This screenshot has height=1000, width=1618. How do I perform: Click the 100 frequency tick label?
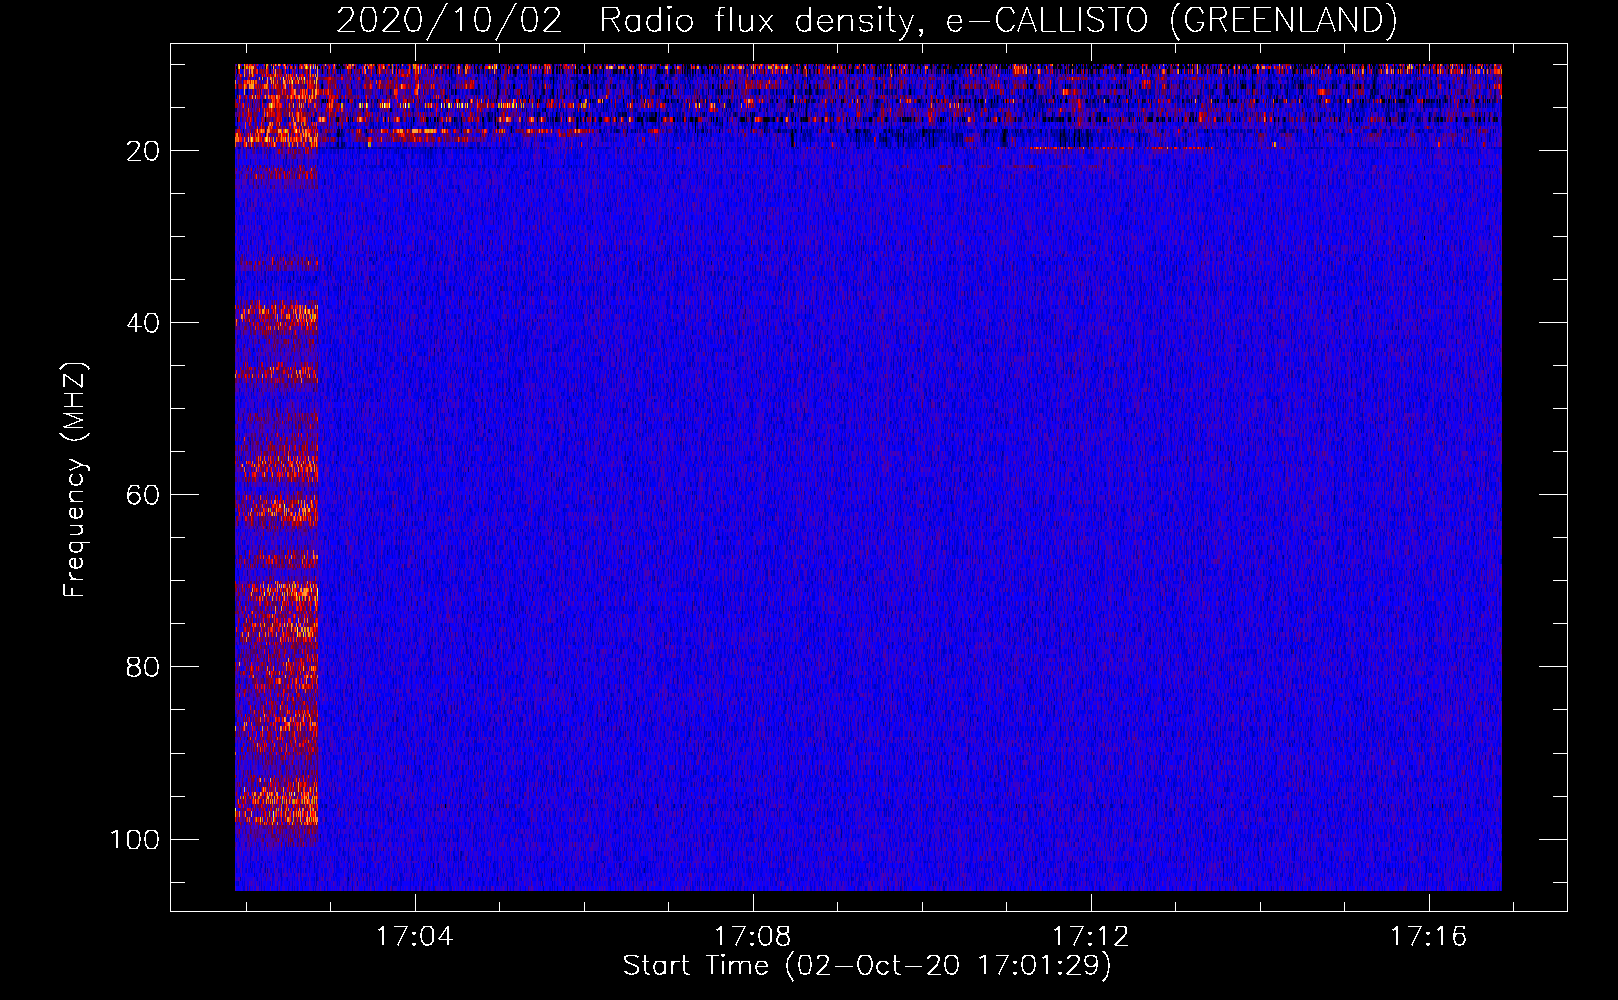coord(135,839)
